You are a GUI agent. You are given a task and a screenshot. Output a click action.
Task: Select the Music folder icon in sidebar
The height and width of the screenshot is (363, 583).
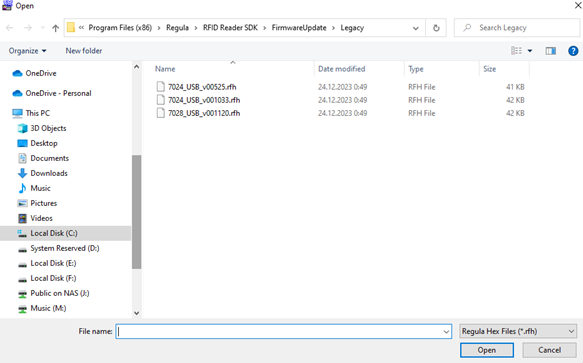pyautogui.click(x=22, y=188)
